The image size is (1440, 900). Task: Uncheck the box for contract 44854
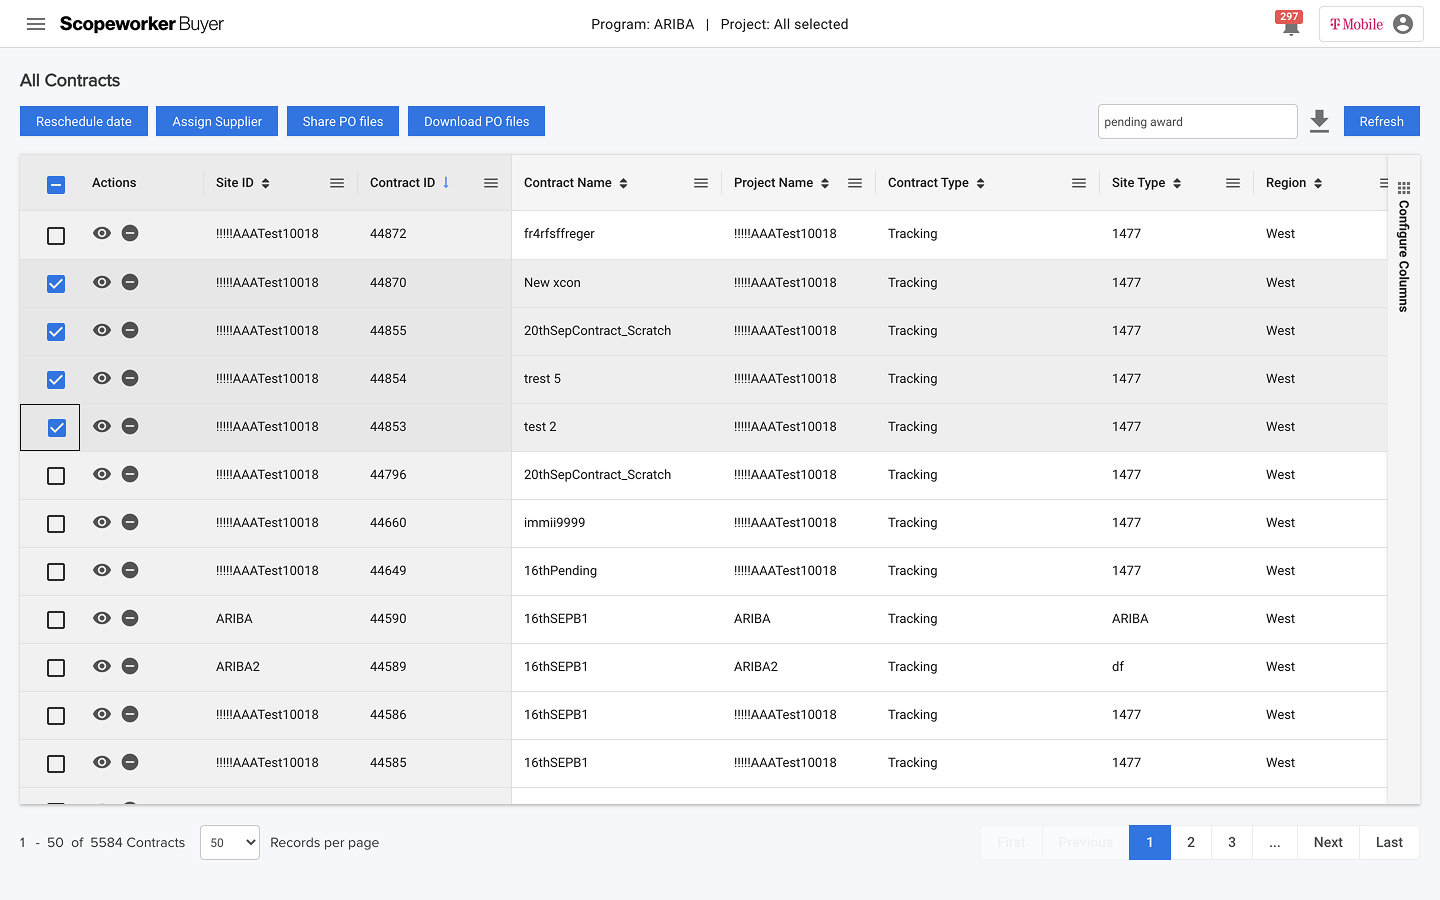pos(56,380)
